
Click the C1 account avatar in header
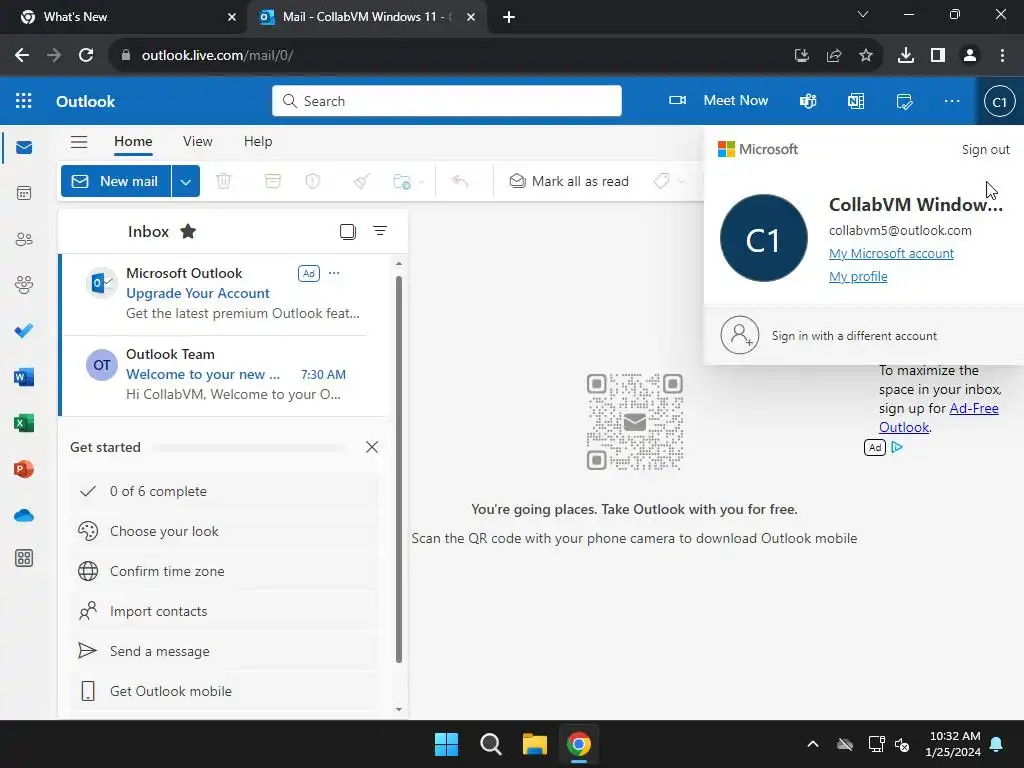coord(999,101)
